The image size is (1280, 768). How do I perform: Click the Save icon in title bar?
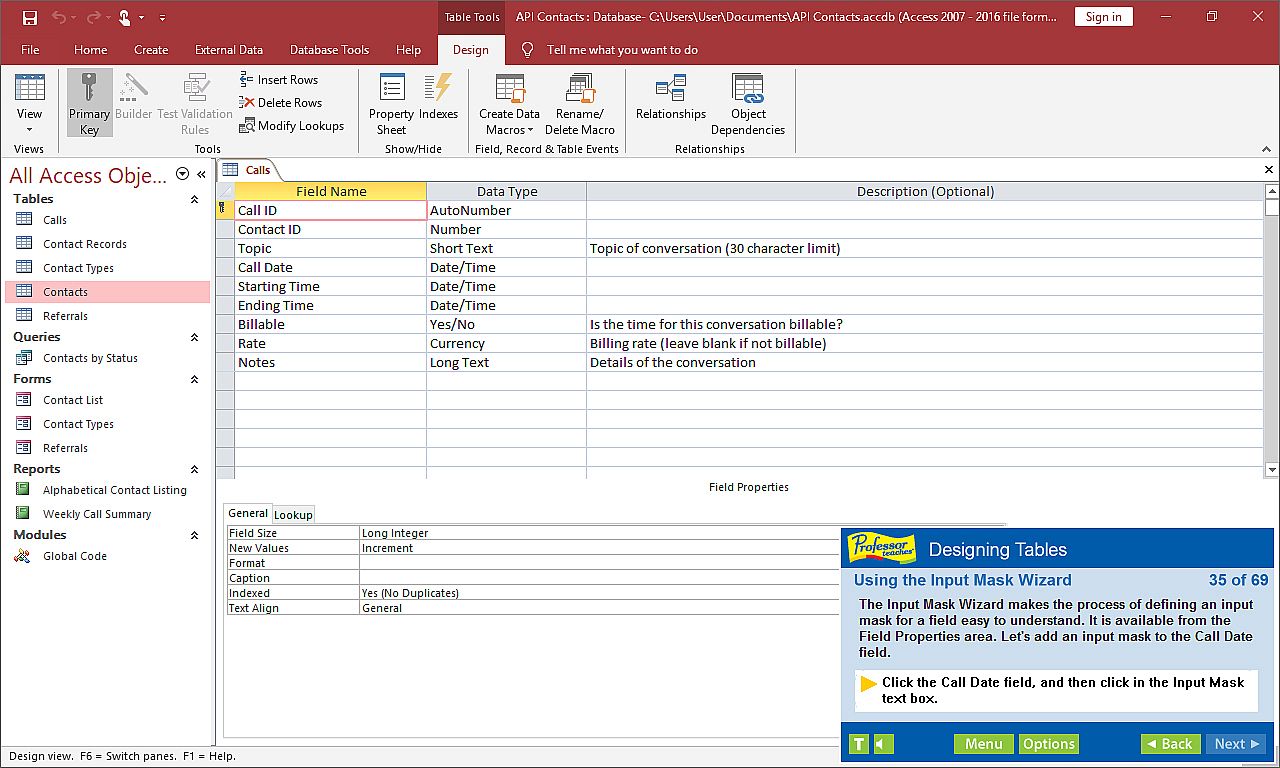tap(29, 17)
